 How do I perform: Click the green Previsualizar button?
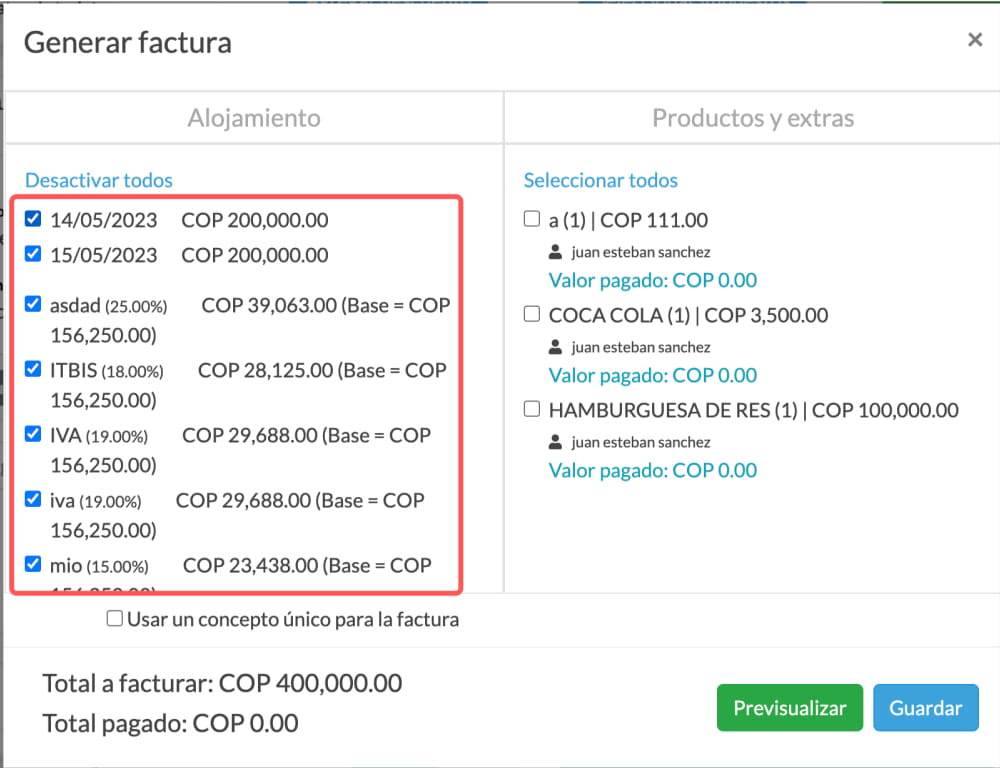790,707
